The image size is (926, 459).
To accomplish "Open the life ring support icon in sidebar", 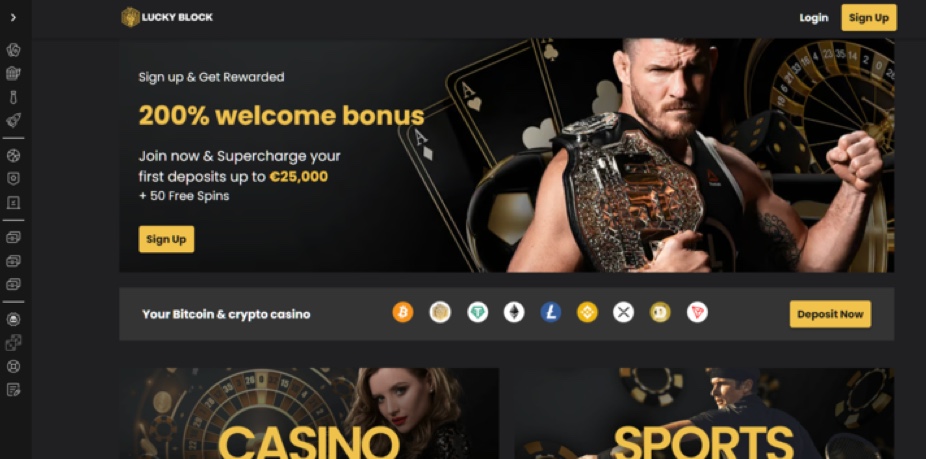I will tap(13, 366).
